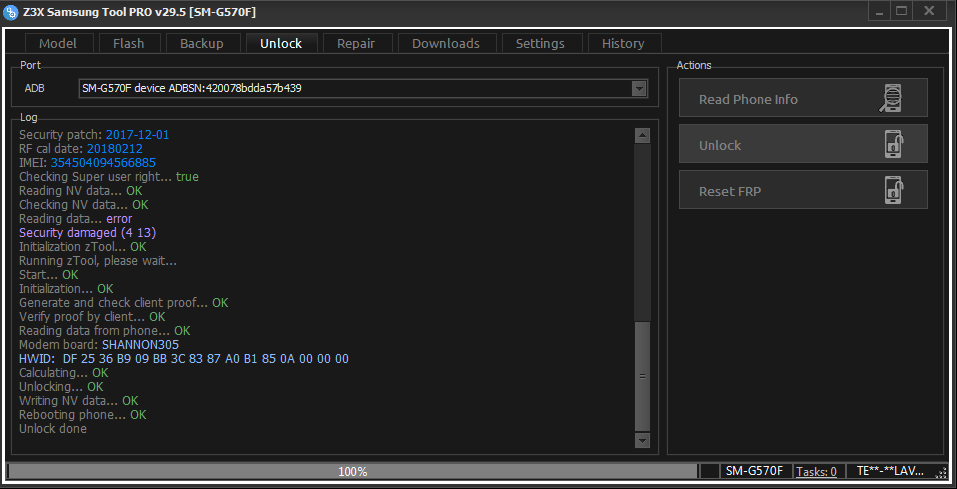The height and width of the screenshot is (489, 957).
Task: Click the Z3X app icon in title bar
Action: [x=10, y=12]
